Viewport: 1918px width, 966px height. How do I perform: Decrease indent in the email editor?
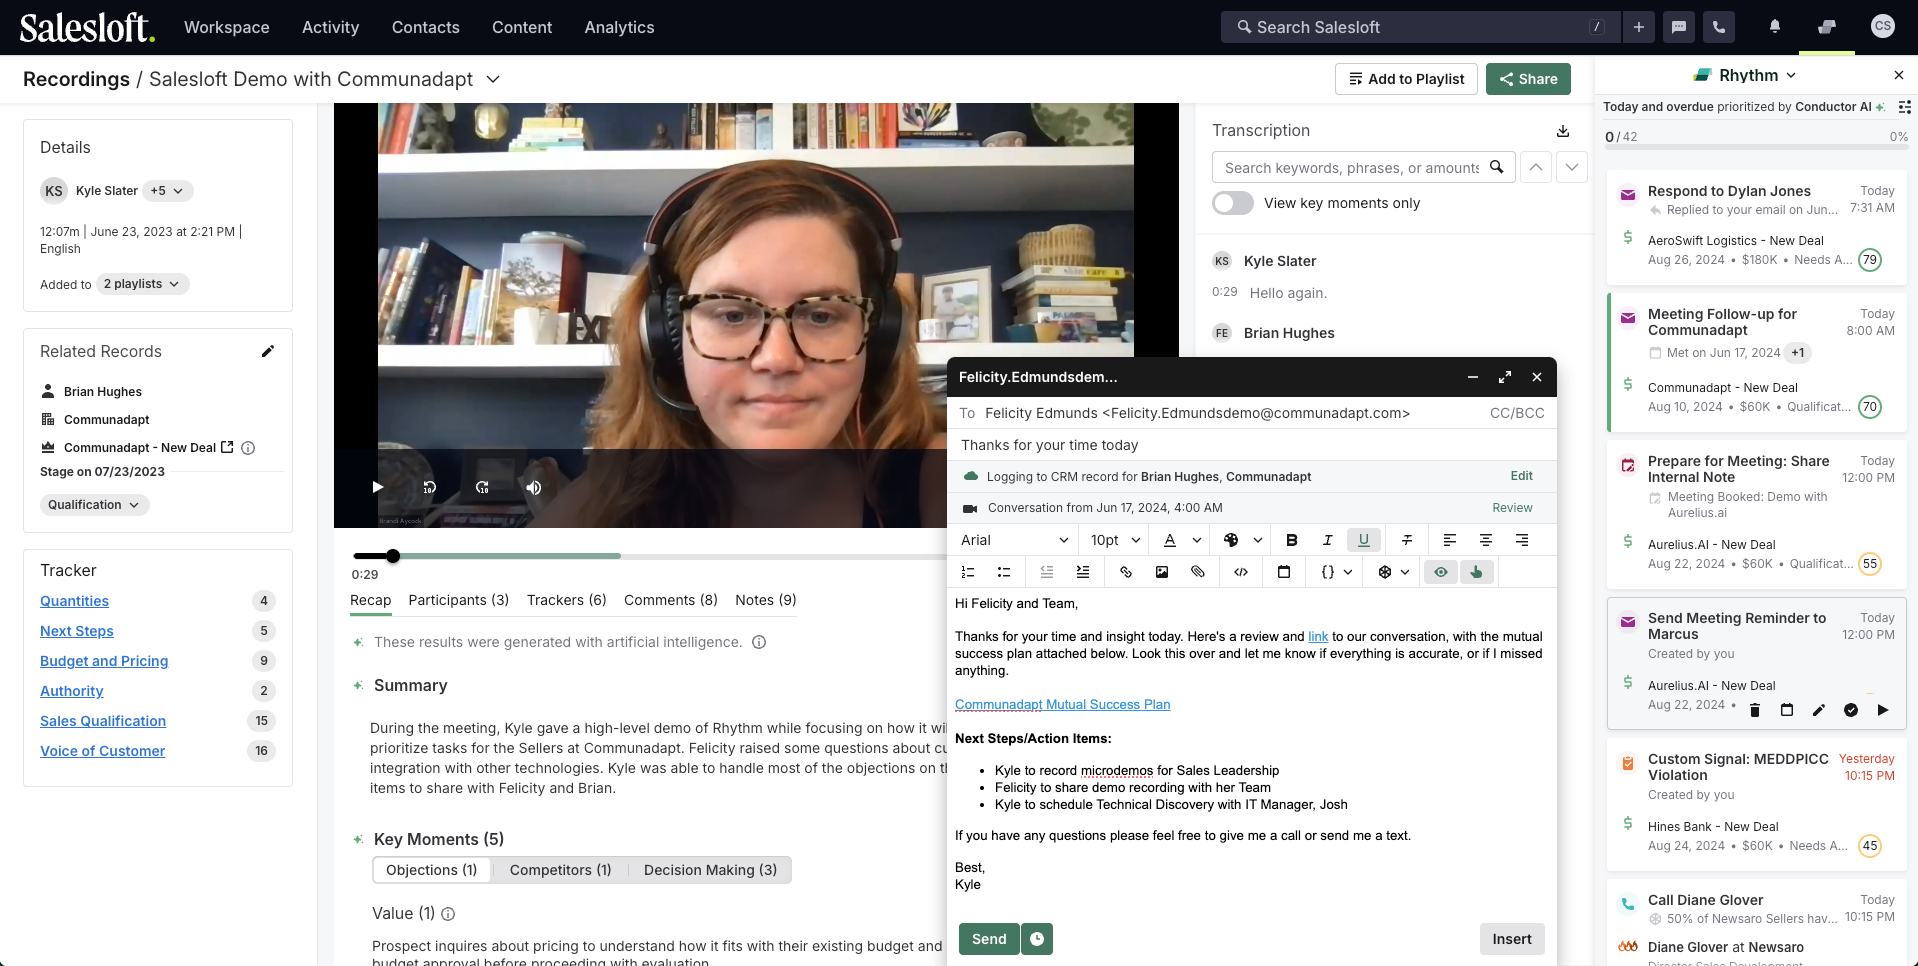(1047, 572)
